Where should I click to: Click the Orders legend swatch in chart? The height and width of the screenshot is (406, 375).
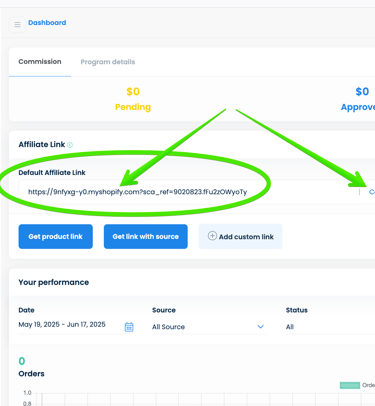pos(350,385)
